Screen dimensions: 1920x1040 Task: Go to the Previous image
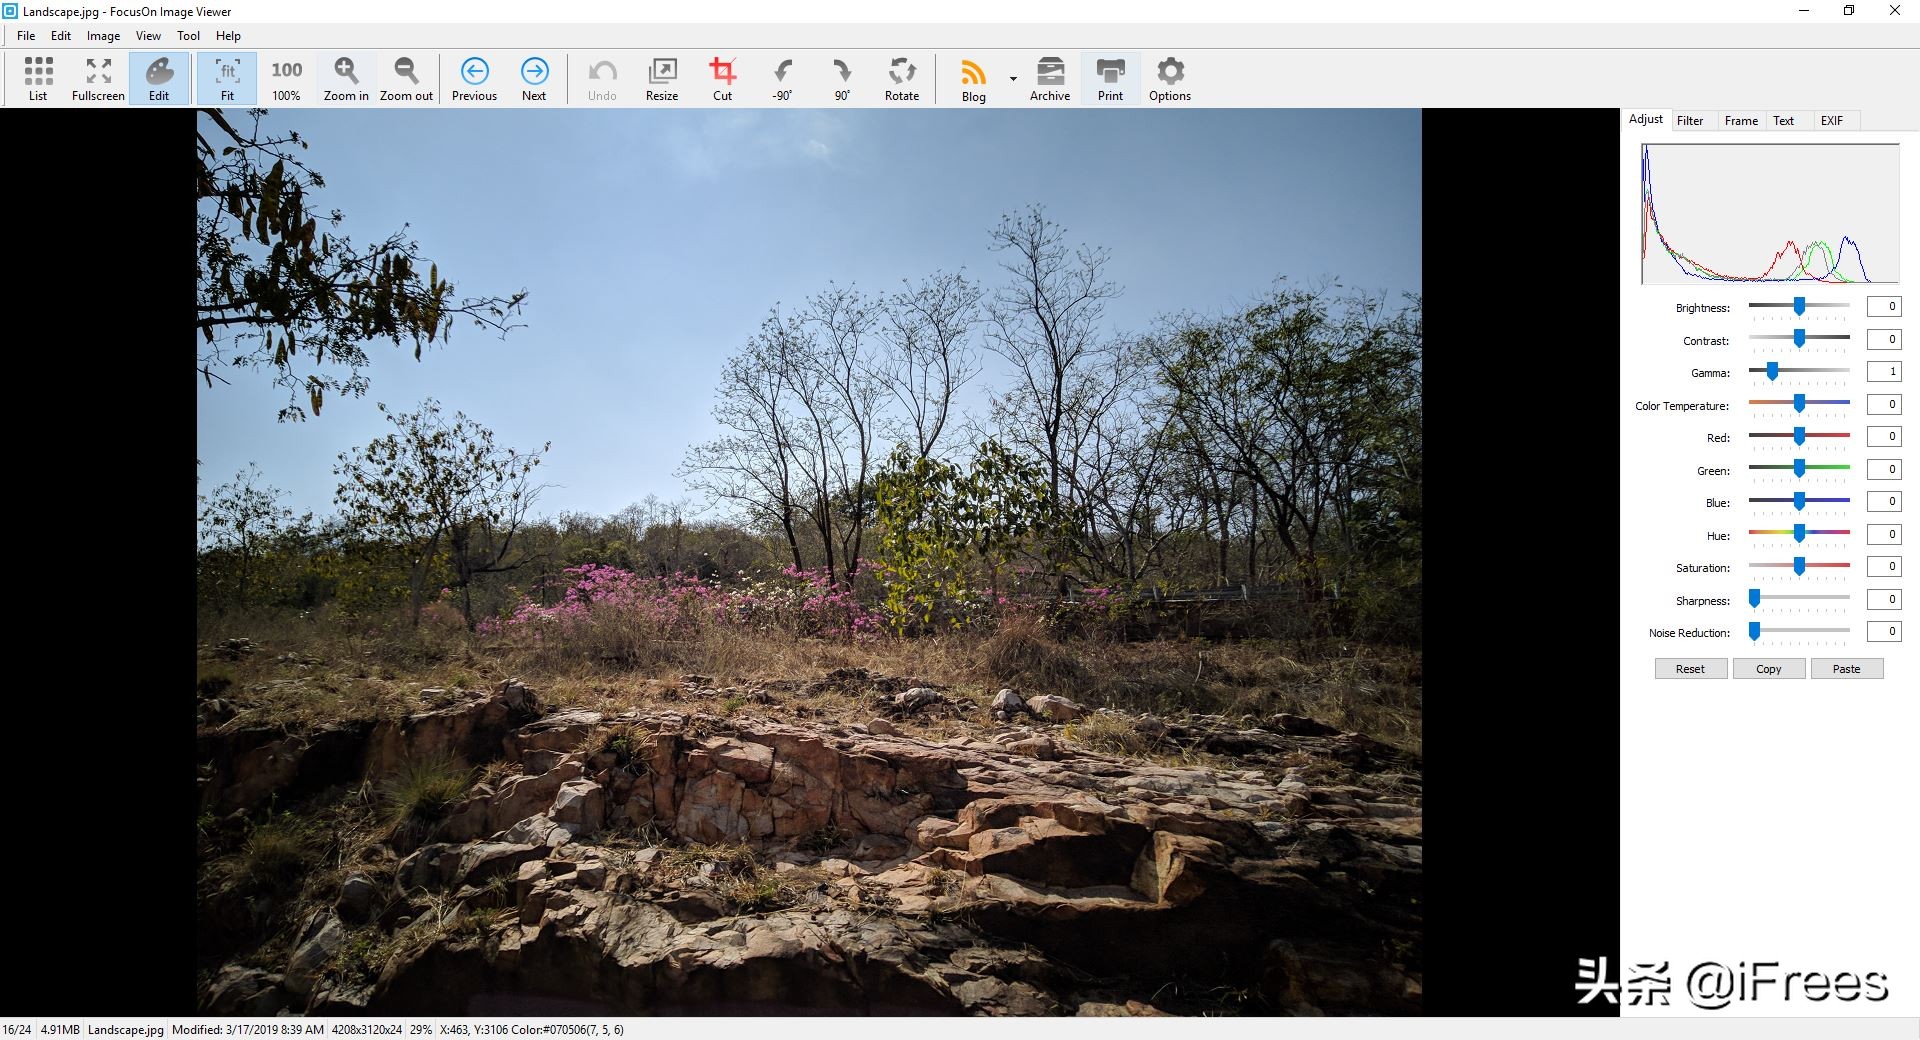tap(474, 78)
